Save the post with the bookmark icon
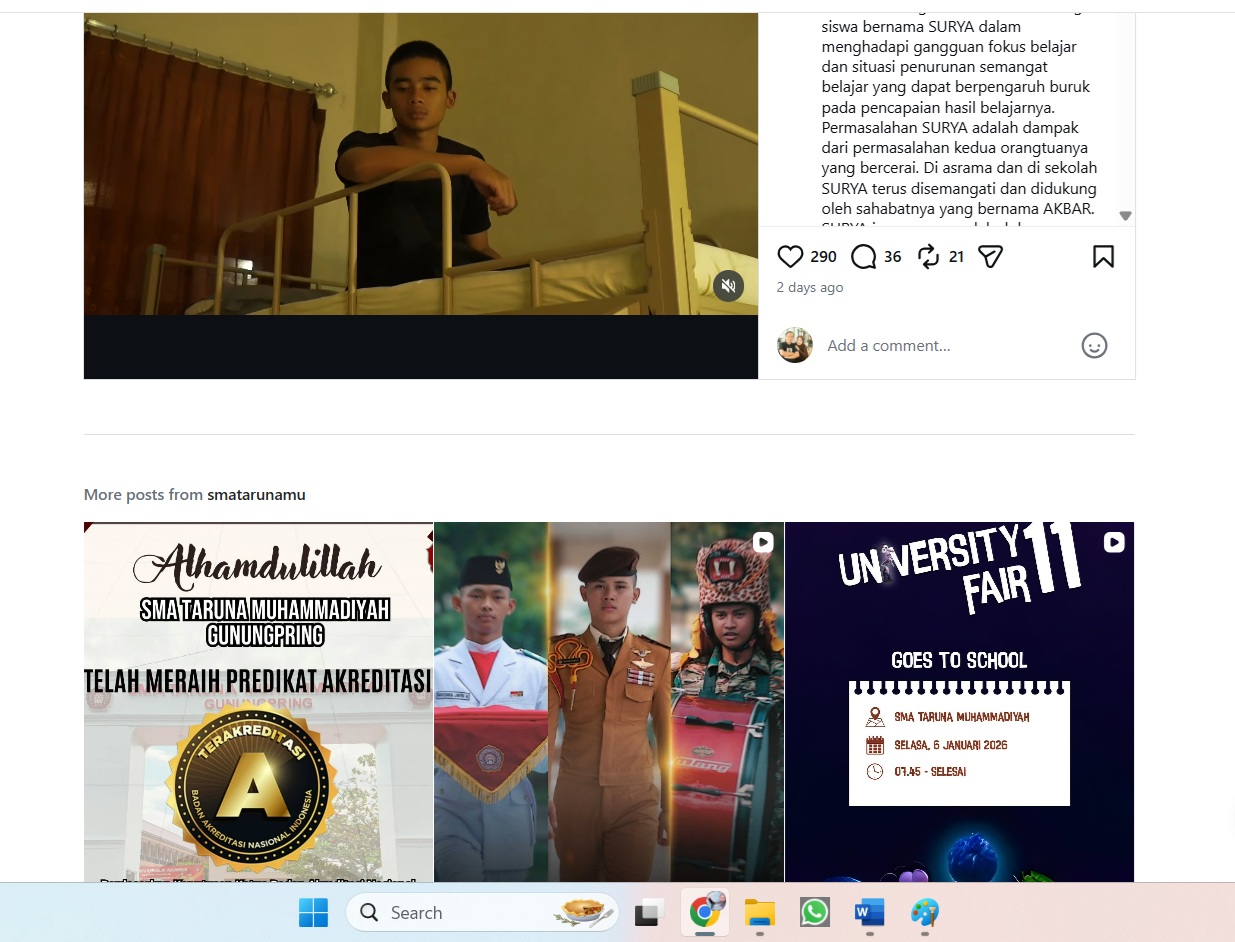Image resolution: width=1235 pixels, height=942 pixels. 1103,257
